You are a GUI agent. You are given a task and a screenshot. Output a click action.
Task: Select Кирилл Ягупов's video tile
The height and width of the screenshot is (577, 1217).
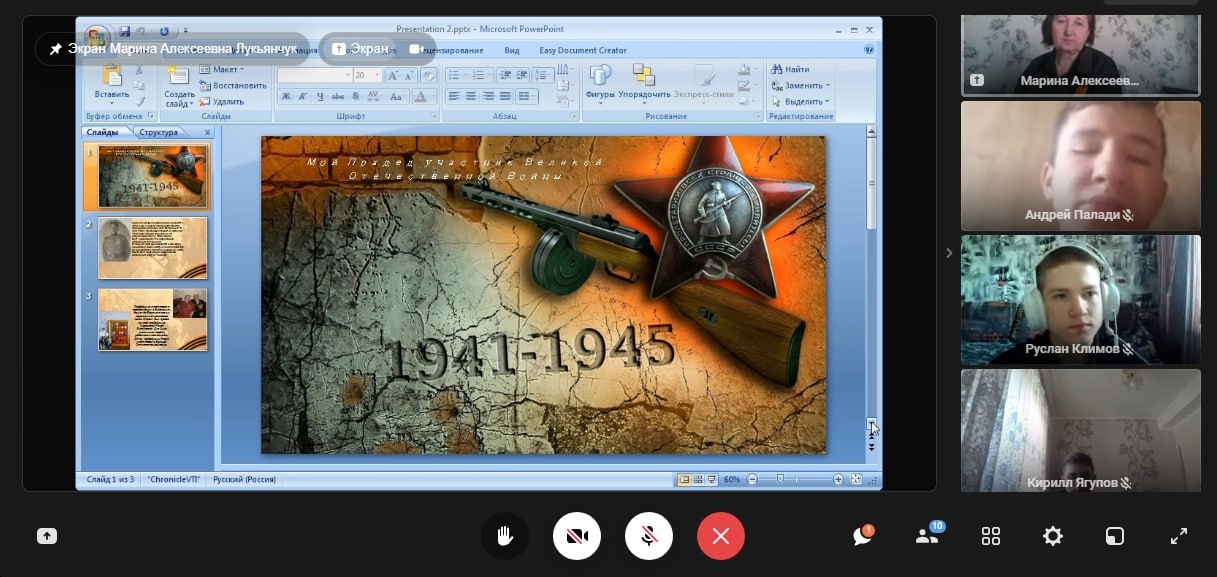[x=1080, y=430]
